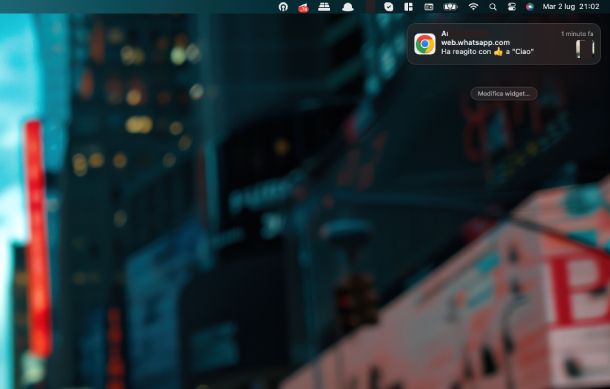Click the red calendar icon in menu bar
This screenshot has width=610, height=389.
click(303, 7)
